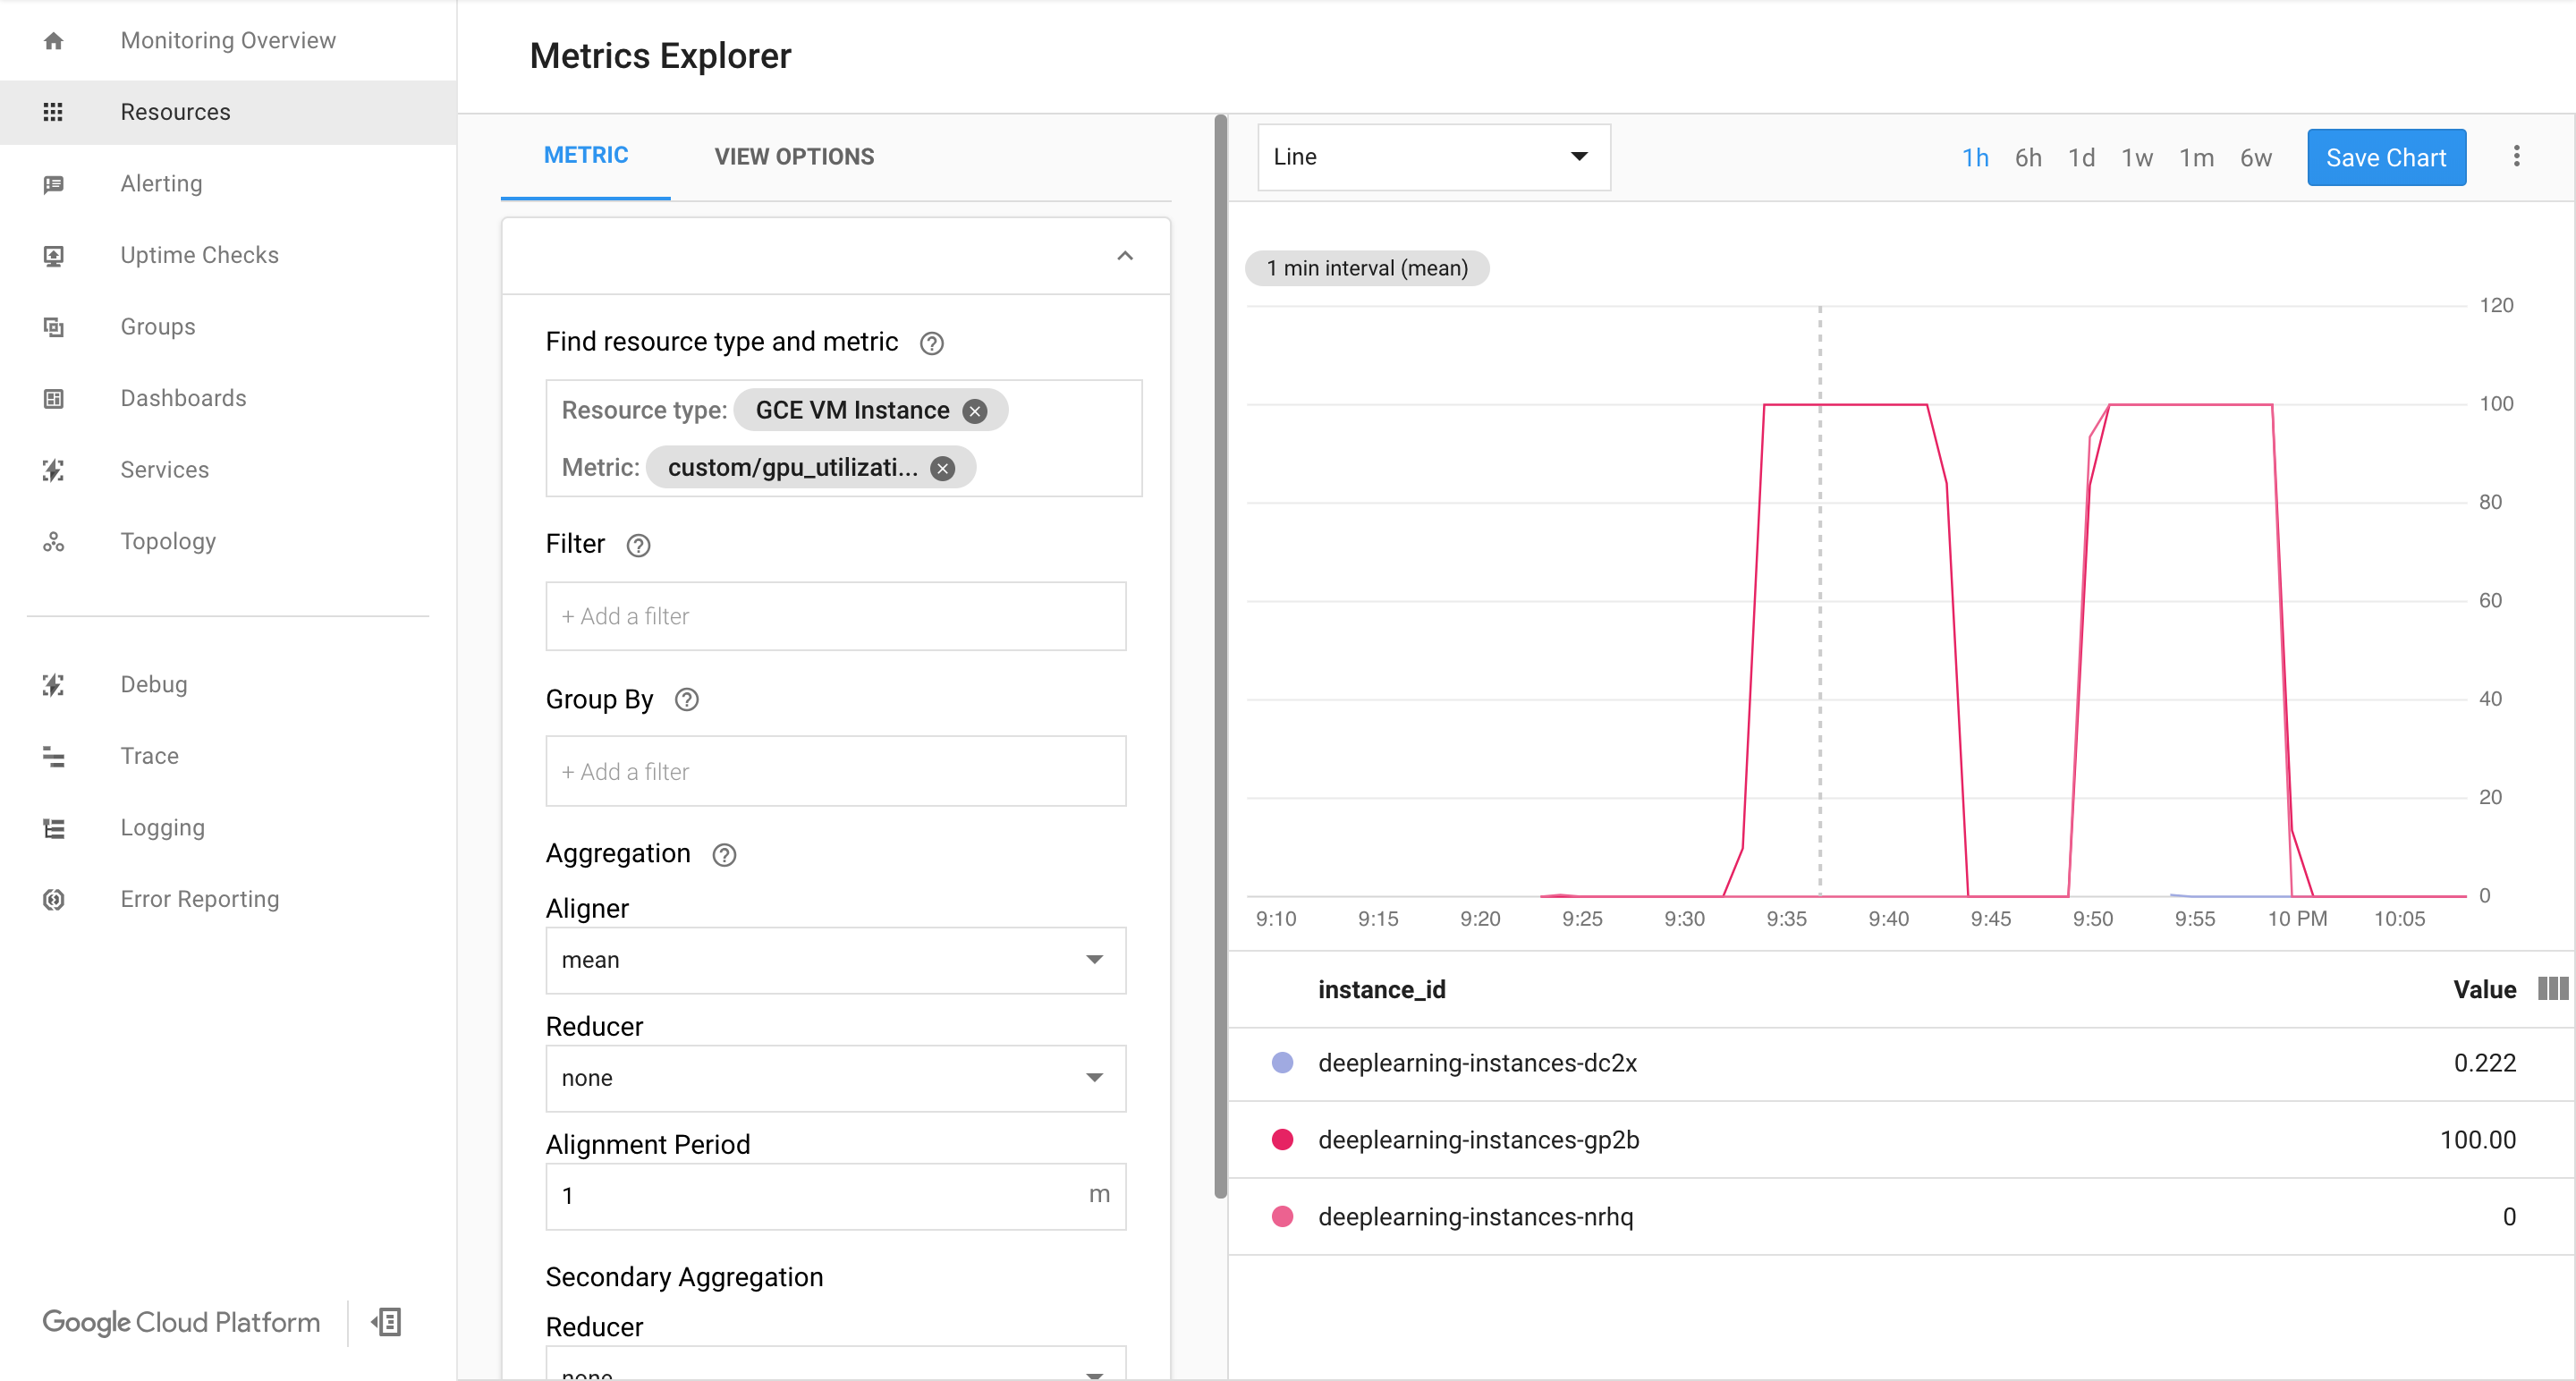Click the Logging icon in sidebar

[x=55, y=827]
